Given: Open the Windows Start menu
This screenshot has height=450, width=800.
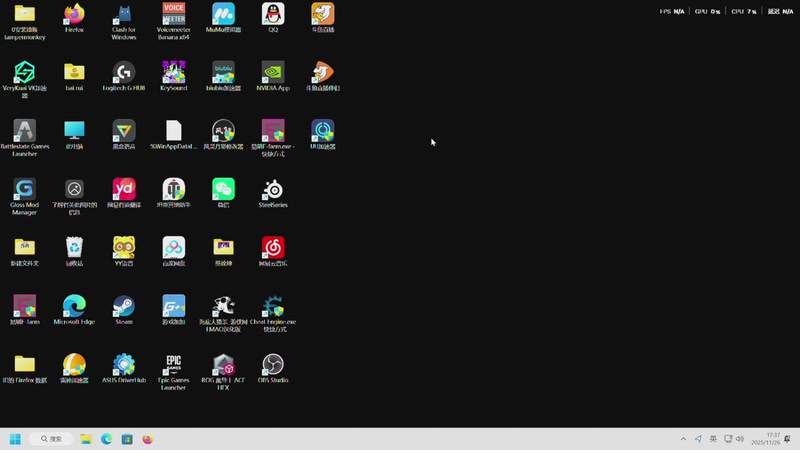Looking at the screenshot, I should coord(15,439).
